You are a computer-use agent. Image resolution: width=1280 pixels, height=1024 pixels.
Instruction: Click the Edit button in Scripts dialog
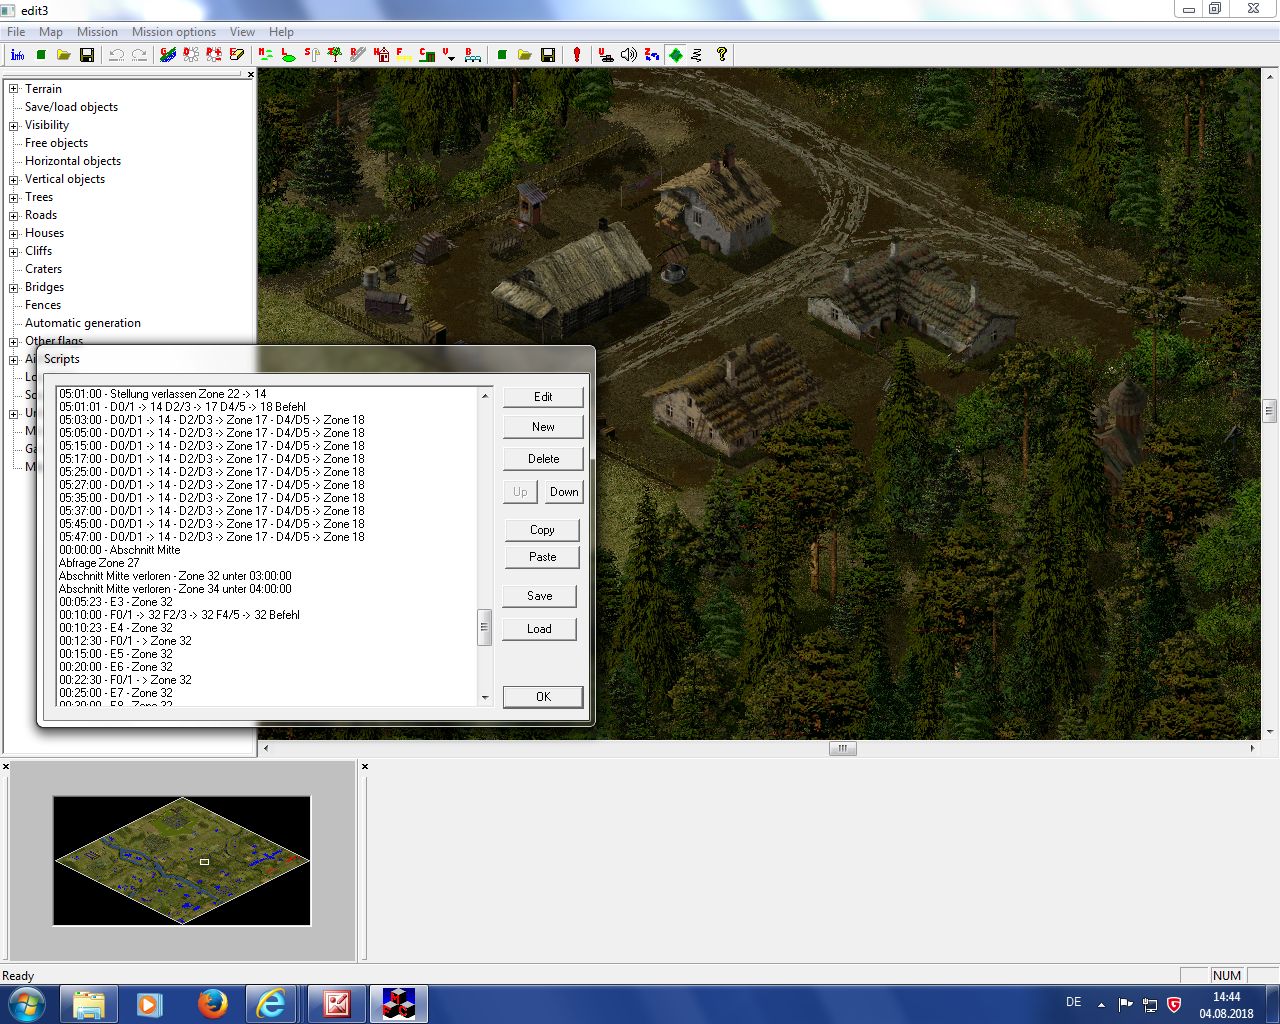pos(543,397)
